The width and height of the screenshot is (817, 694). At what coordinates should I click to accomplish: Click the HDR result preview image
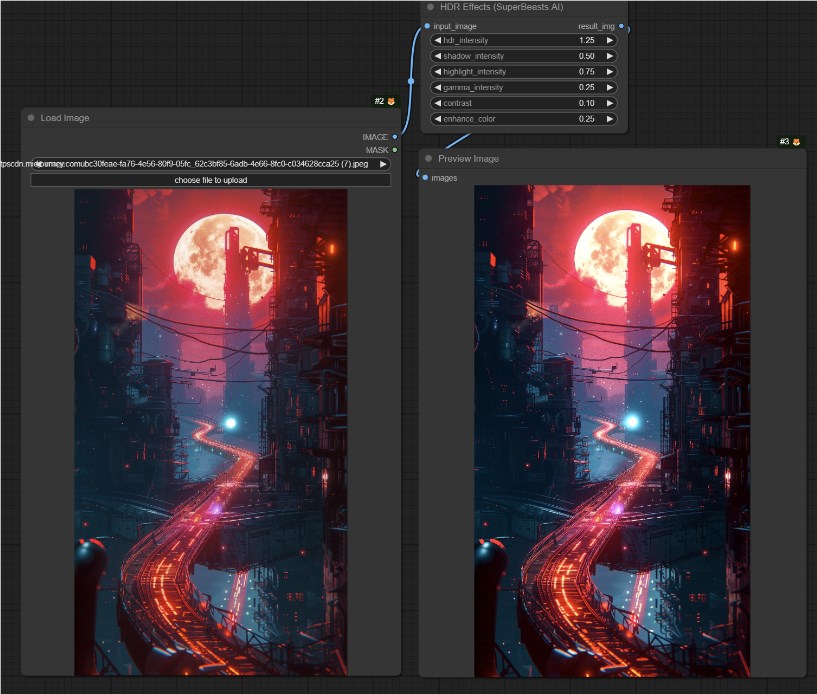pos(612,431)
